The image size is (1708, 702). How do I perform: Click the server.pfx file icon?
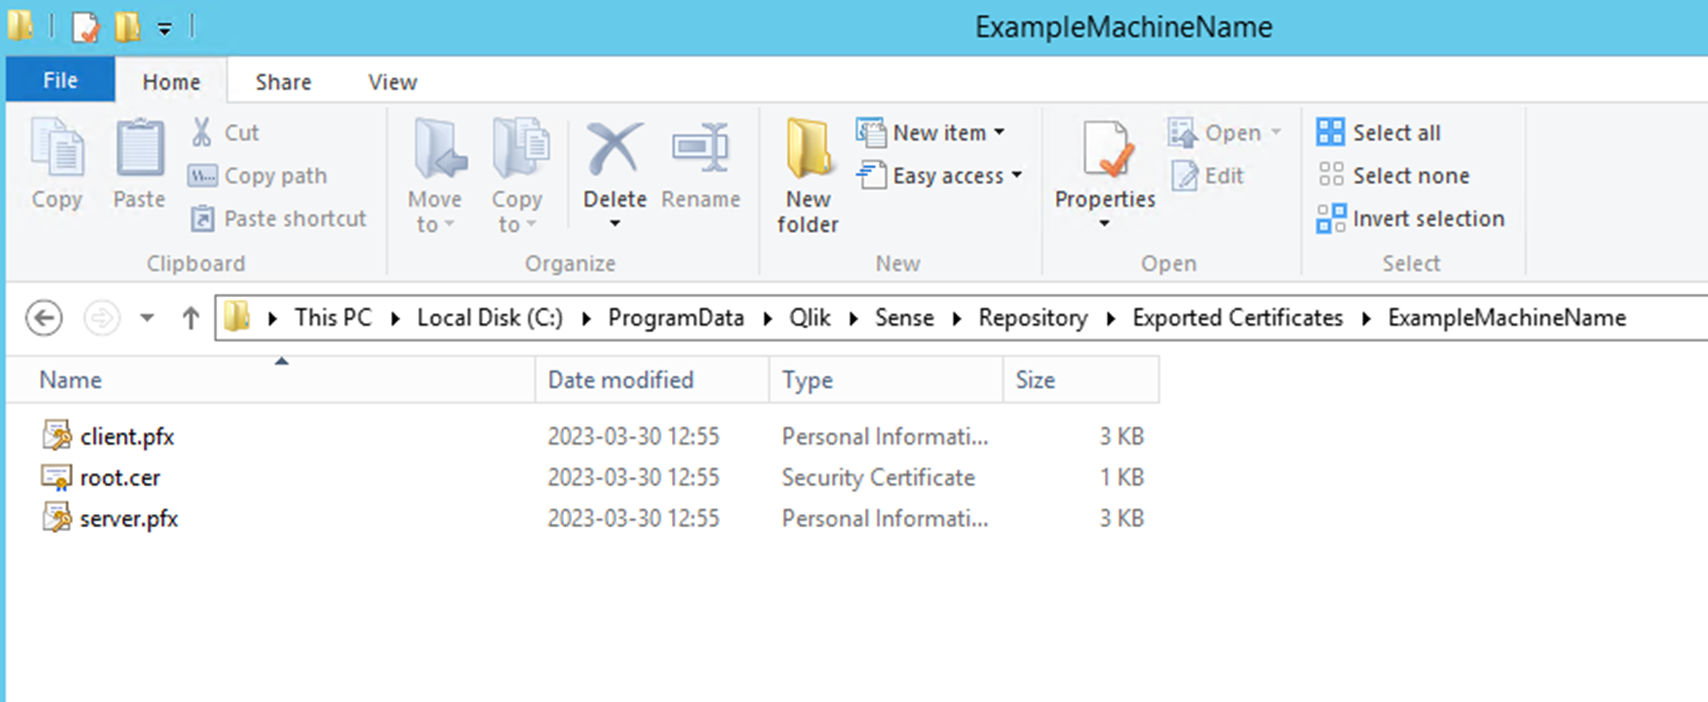point(57,517)
